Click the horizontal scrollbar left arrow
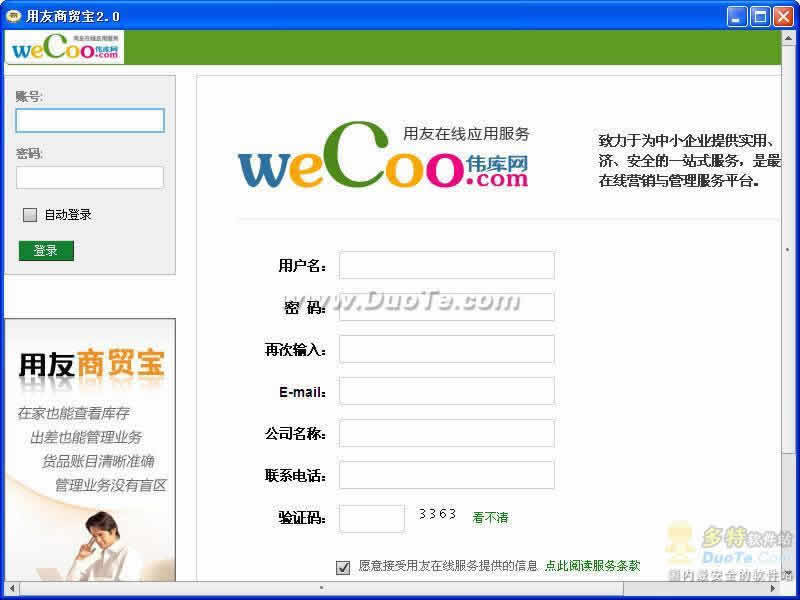The width and height of the screenshot is (800, 600). 12,588
